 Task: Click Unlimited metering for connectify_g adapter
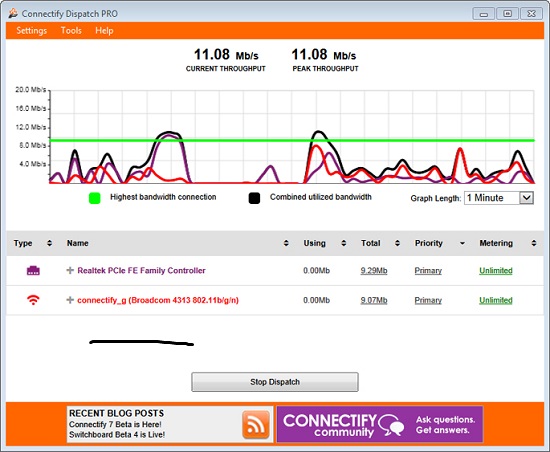tap(496, 300)
